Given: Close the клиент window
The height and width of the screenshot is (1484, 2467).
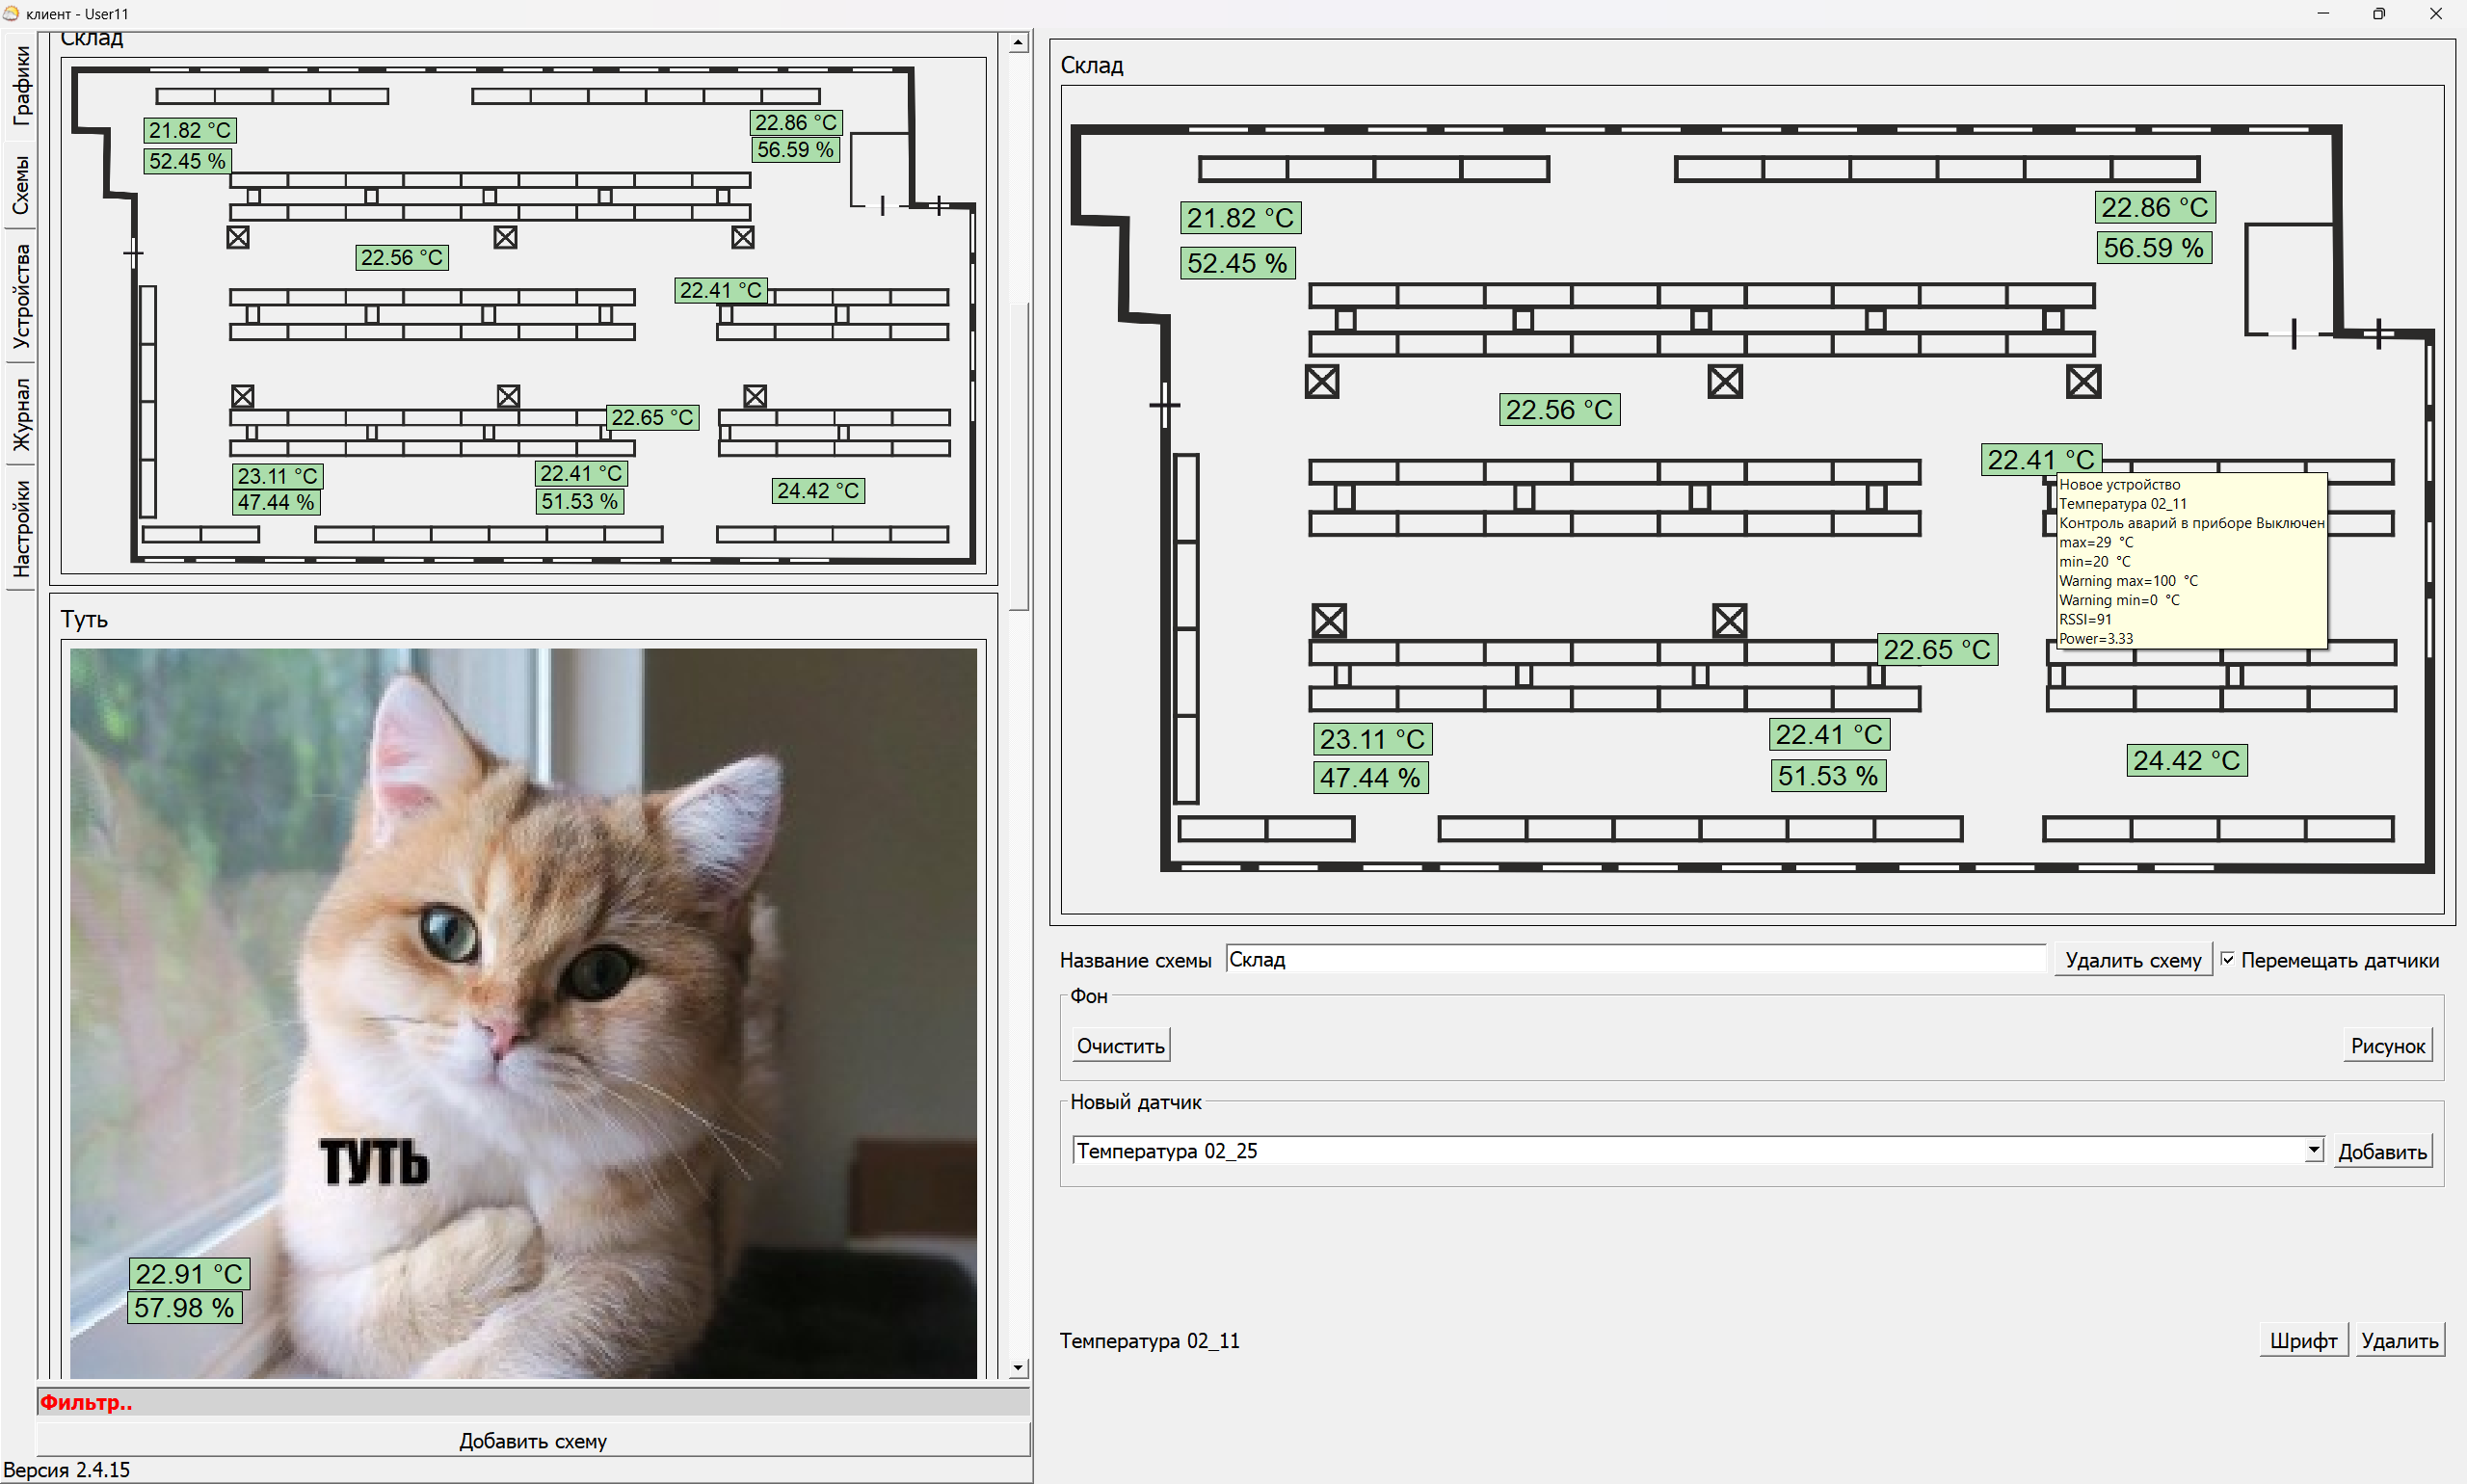Looking at the screenshot, I should tap(2435, 13).
